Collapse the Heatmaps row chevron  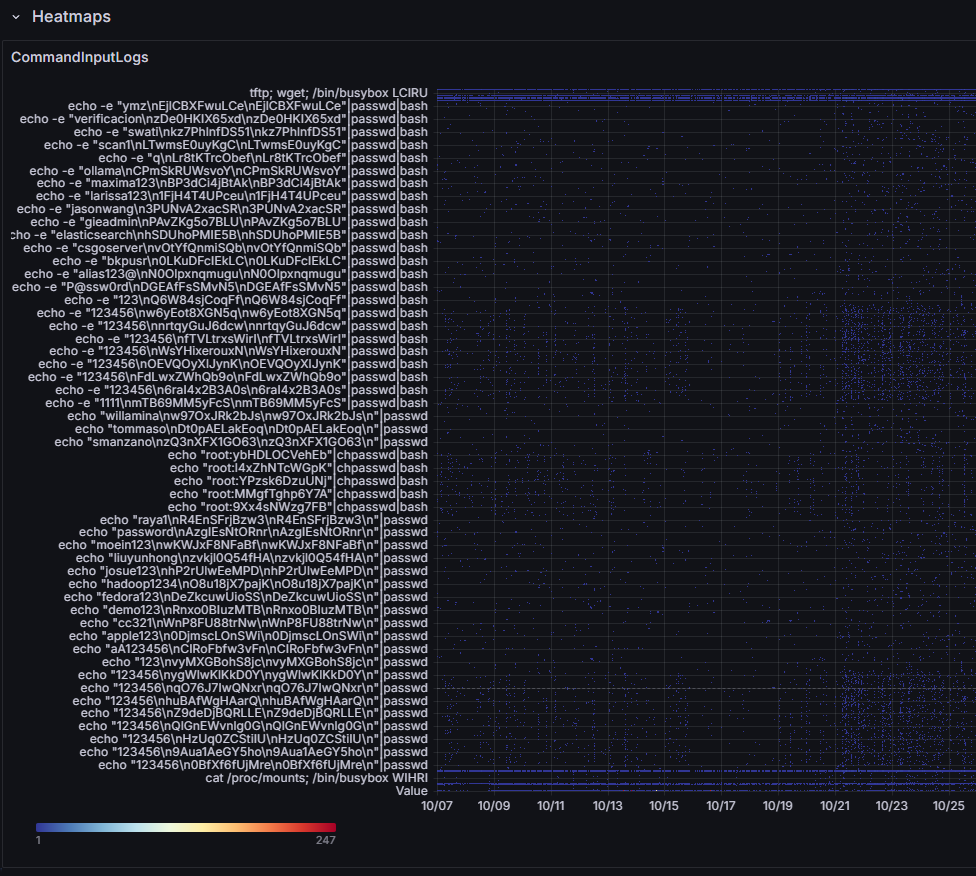coord(16,17)
